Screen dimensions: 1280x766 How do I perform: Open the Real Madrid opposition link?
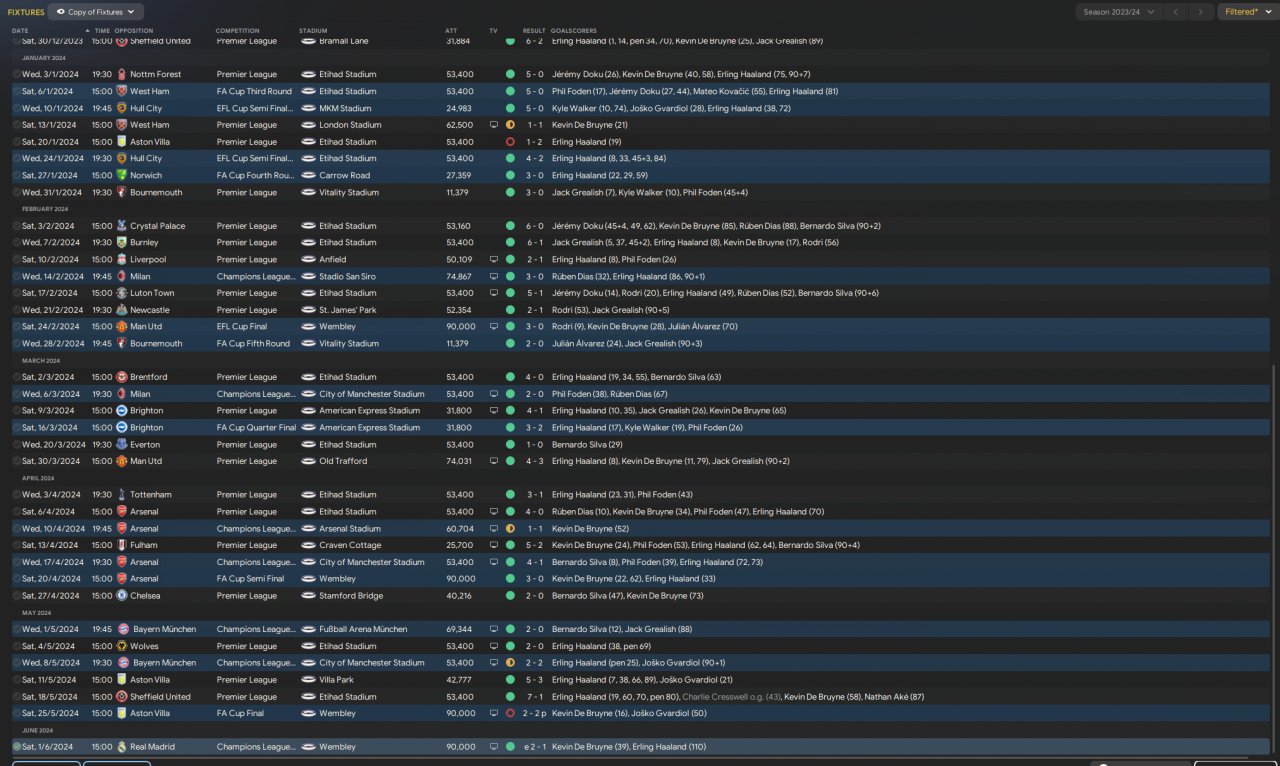point(153,747)
